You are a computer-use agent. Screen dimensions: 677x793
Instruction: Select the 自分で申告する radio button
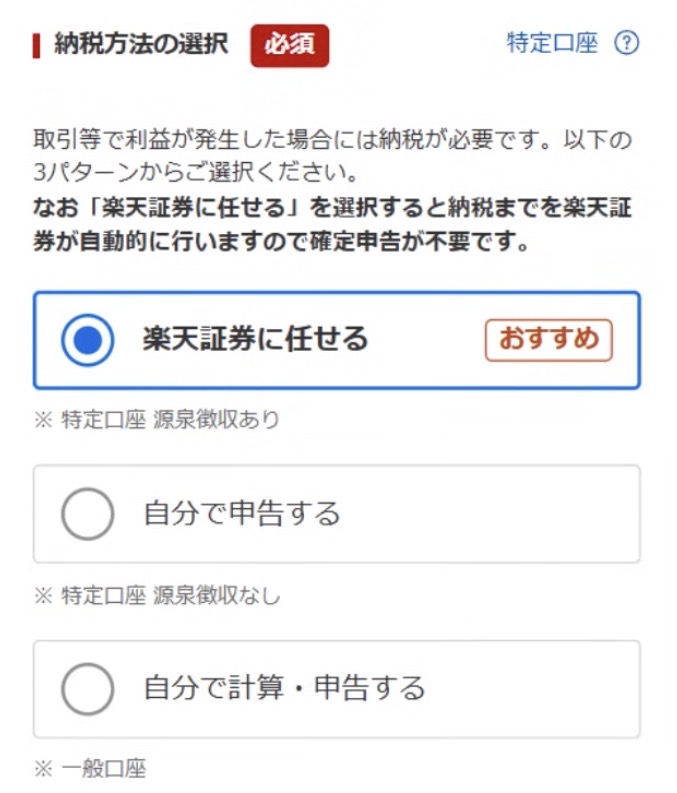pyautogui.click(x=88, y=514)
